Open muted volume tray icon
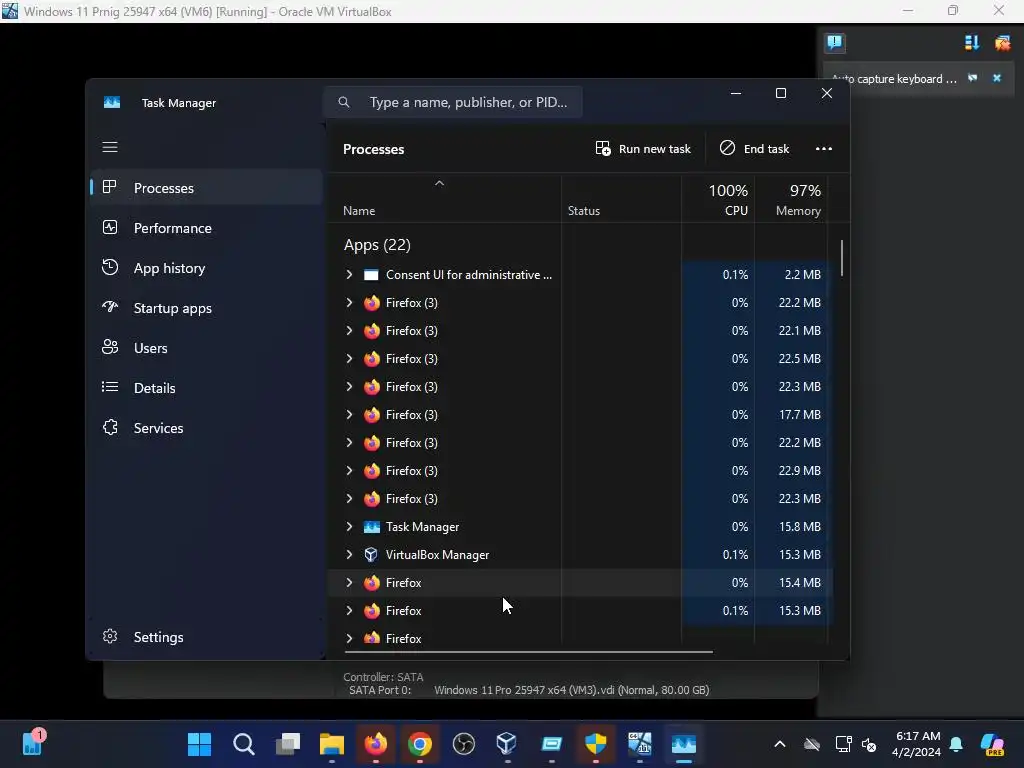Viewport: 1024px width, 768px height. pyautogui.click(x=869, y=744)
